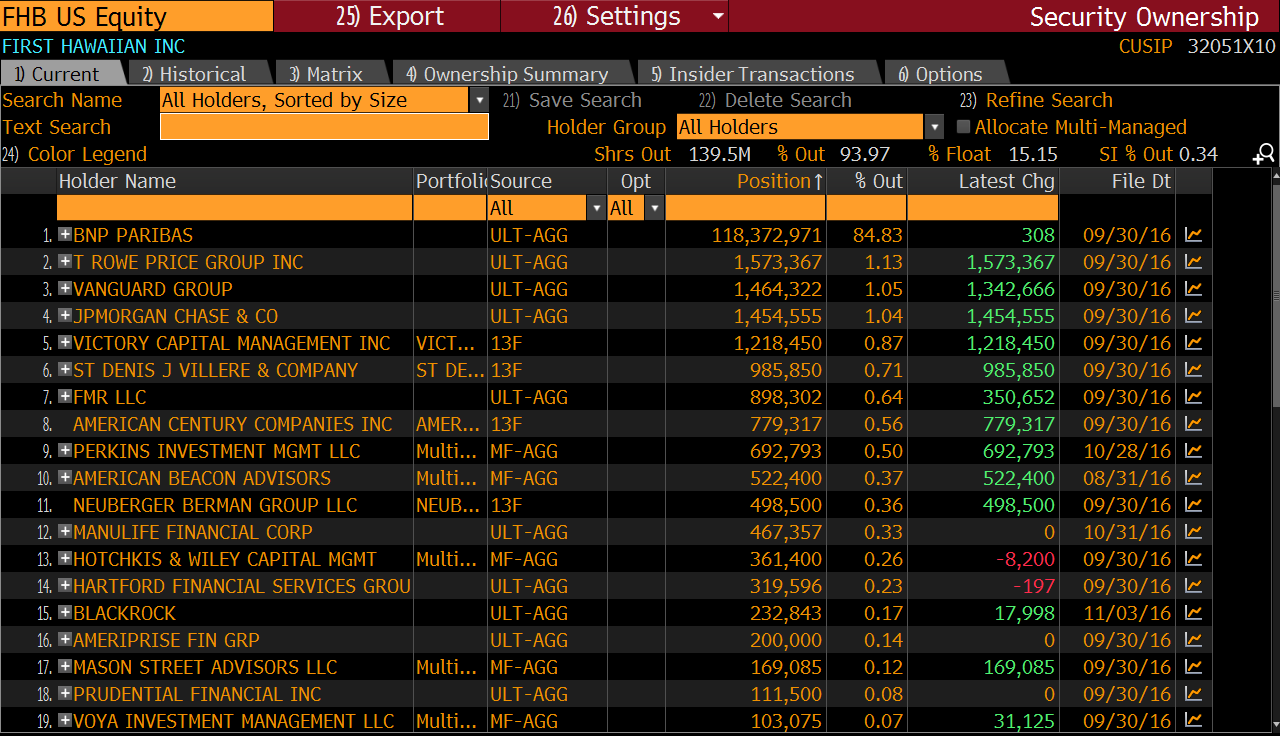Image resolution: width=1280 pixels, height=736 pixels.
Task: Expand AMERICAN BEACON ADVISORS holder row
Action: pos(65,477)
